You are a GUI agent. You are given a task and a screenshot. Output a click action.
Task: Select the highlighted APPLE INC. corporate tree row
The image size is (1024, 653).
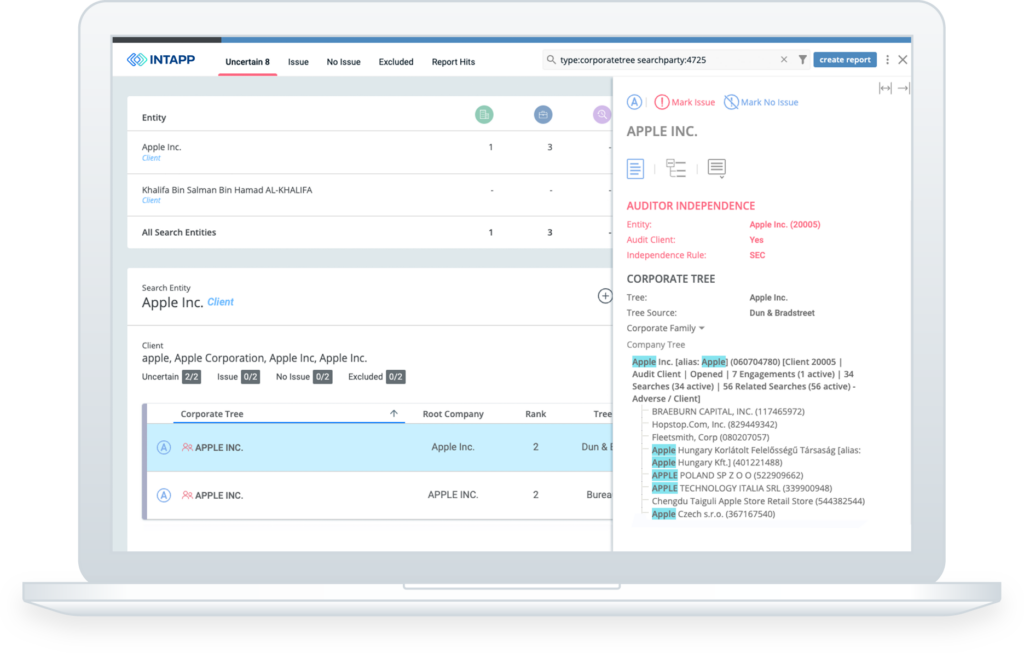[379, 447]
